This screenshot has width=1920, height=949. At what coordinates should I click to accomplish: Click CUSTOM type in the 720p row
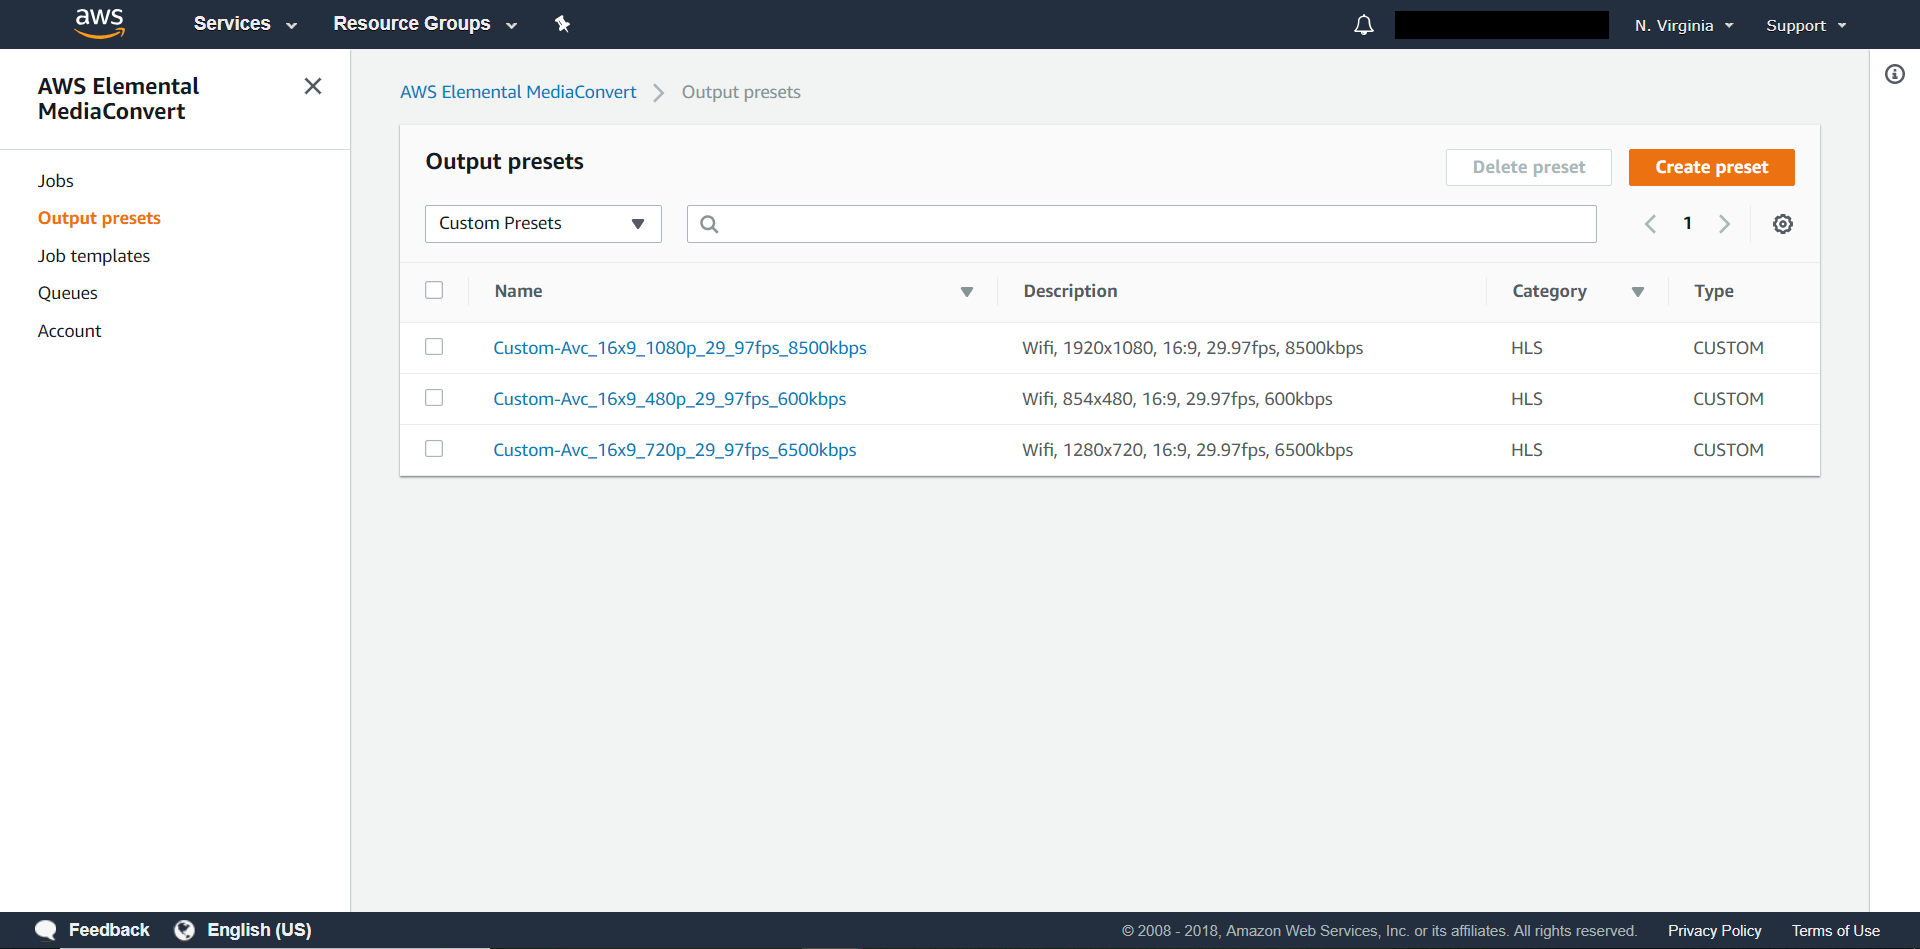pyautogui.click(x=1729, y=450)
